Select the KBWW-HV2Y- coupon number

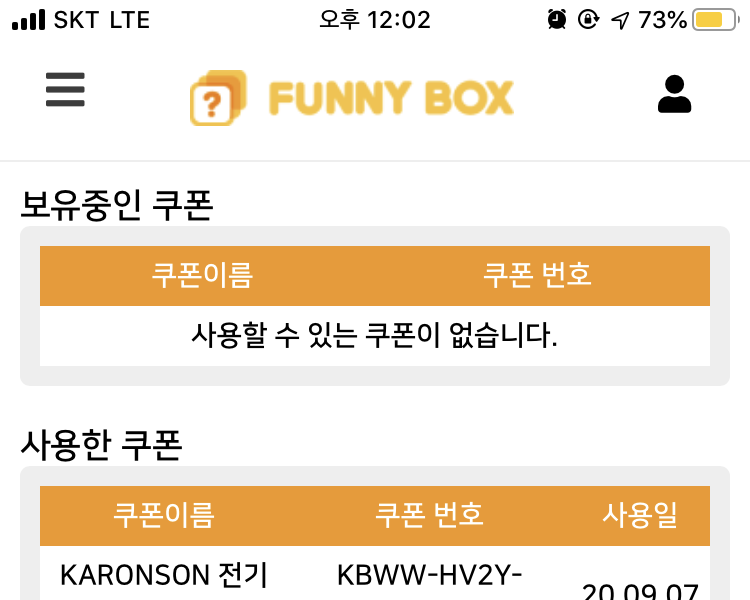(430, 575)
